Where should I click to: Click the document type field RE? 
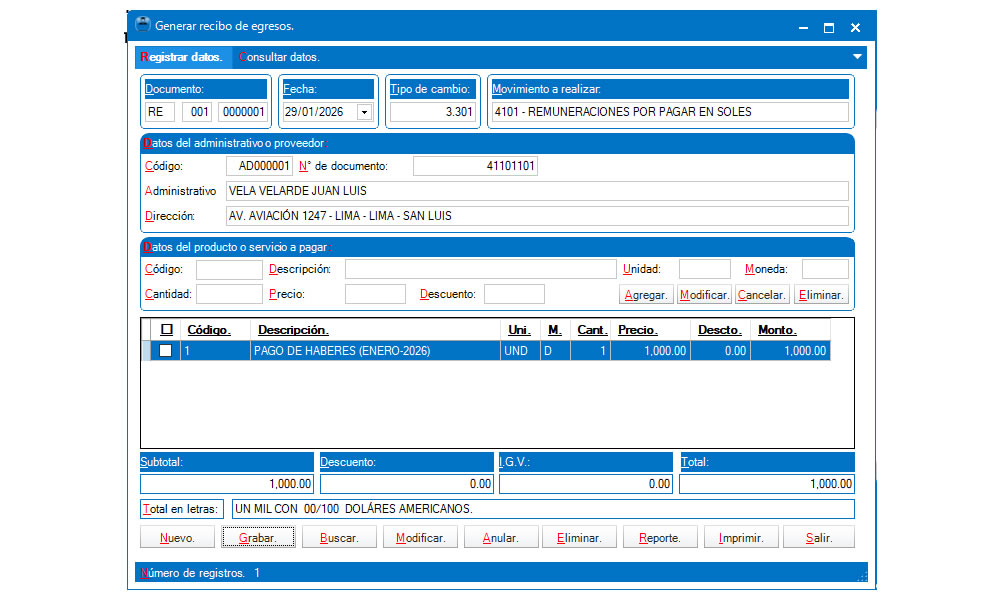159,112
